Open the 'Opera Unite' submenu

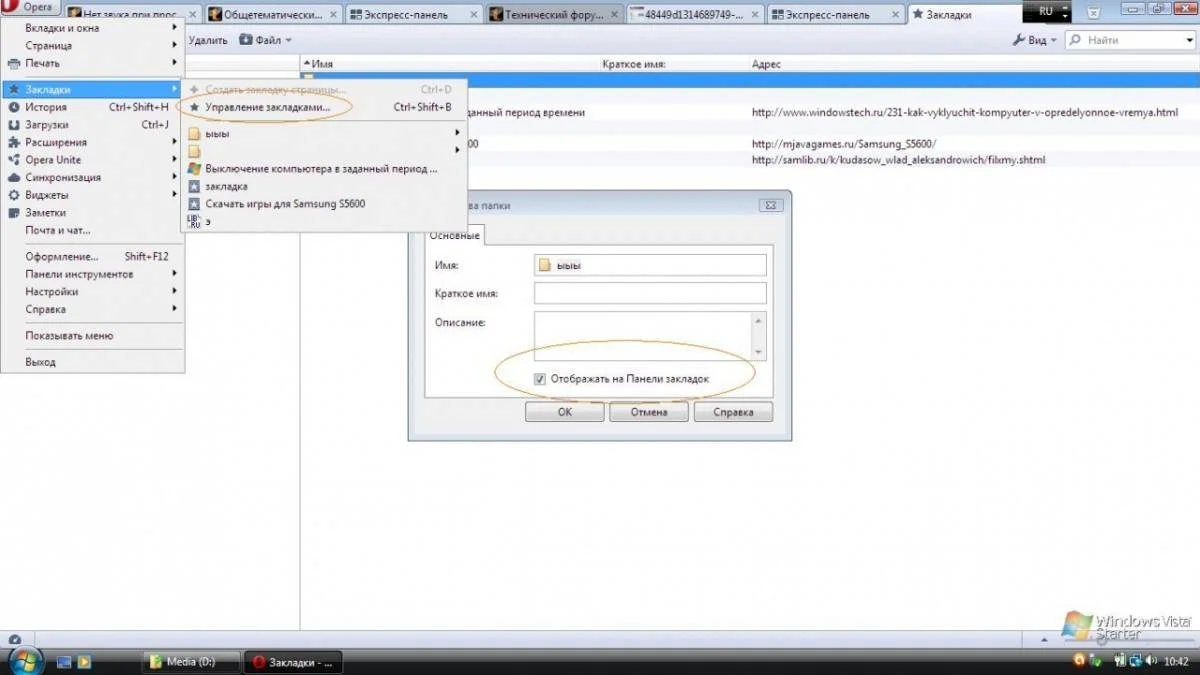(93, 160)
